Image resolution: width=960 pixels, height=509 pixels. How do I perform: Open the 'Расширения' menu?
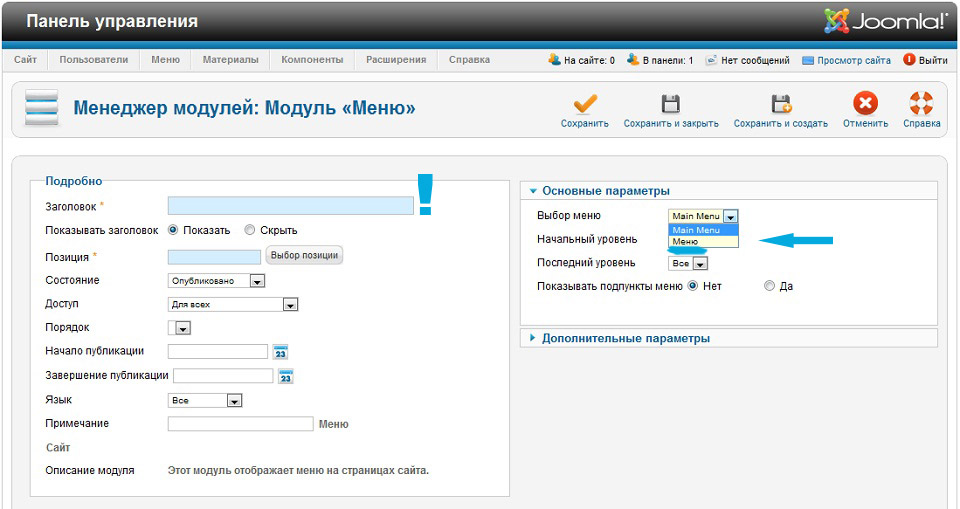click(395, 60)
